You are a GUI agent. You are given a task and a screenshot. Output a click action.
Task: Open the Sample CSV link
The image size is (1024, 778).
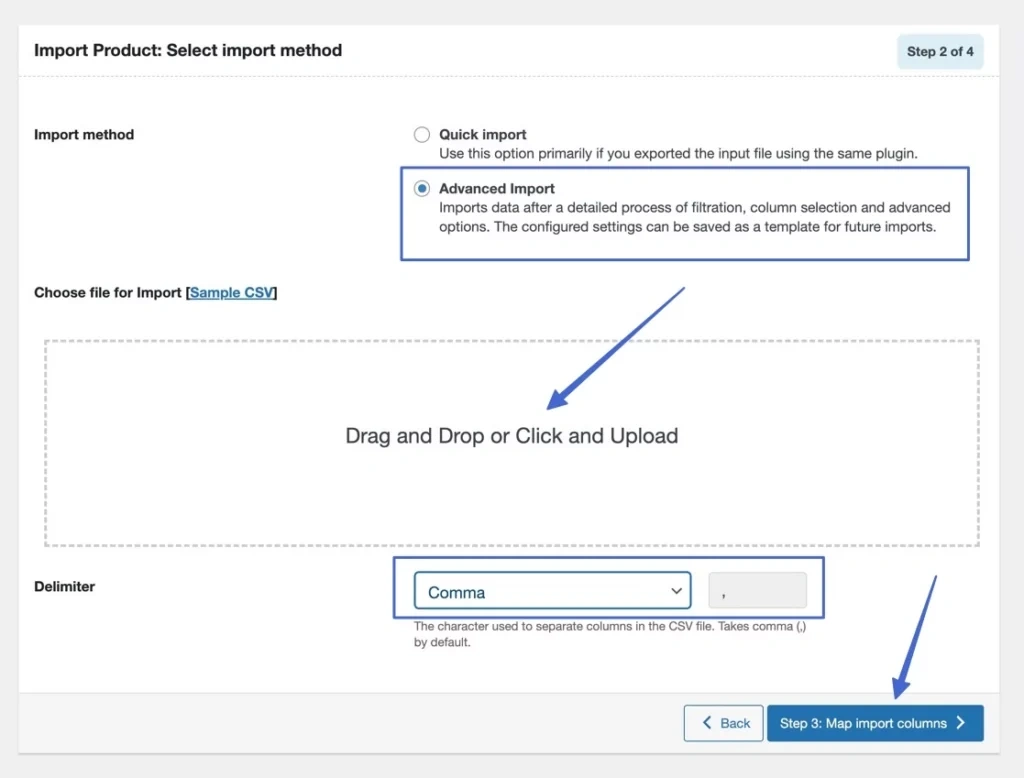point(231,293)
